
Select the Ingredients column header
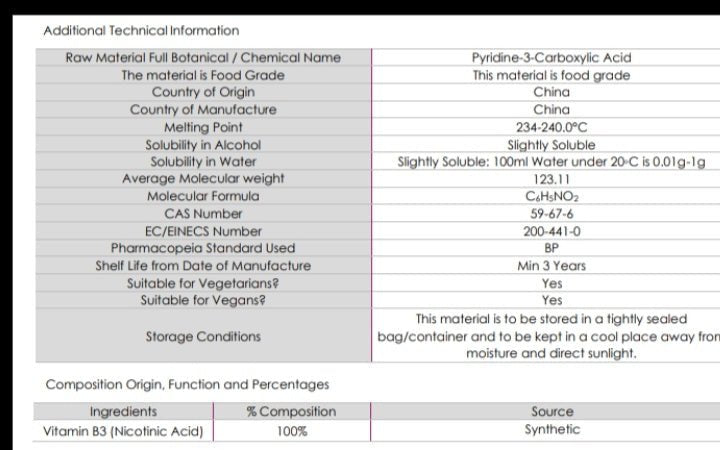pyautogui.click(x=123, y=412)
